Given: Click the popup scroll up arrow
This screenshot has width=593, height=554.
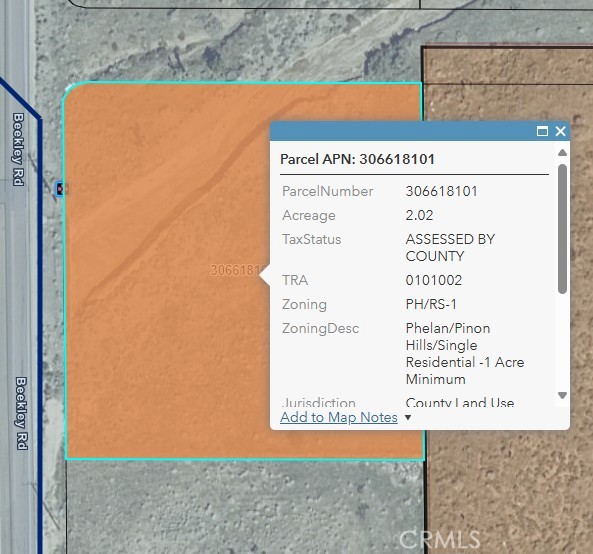Looking at the screenshot, I should pos(562,152).
